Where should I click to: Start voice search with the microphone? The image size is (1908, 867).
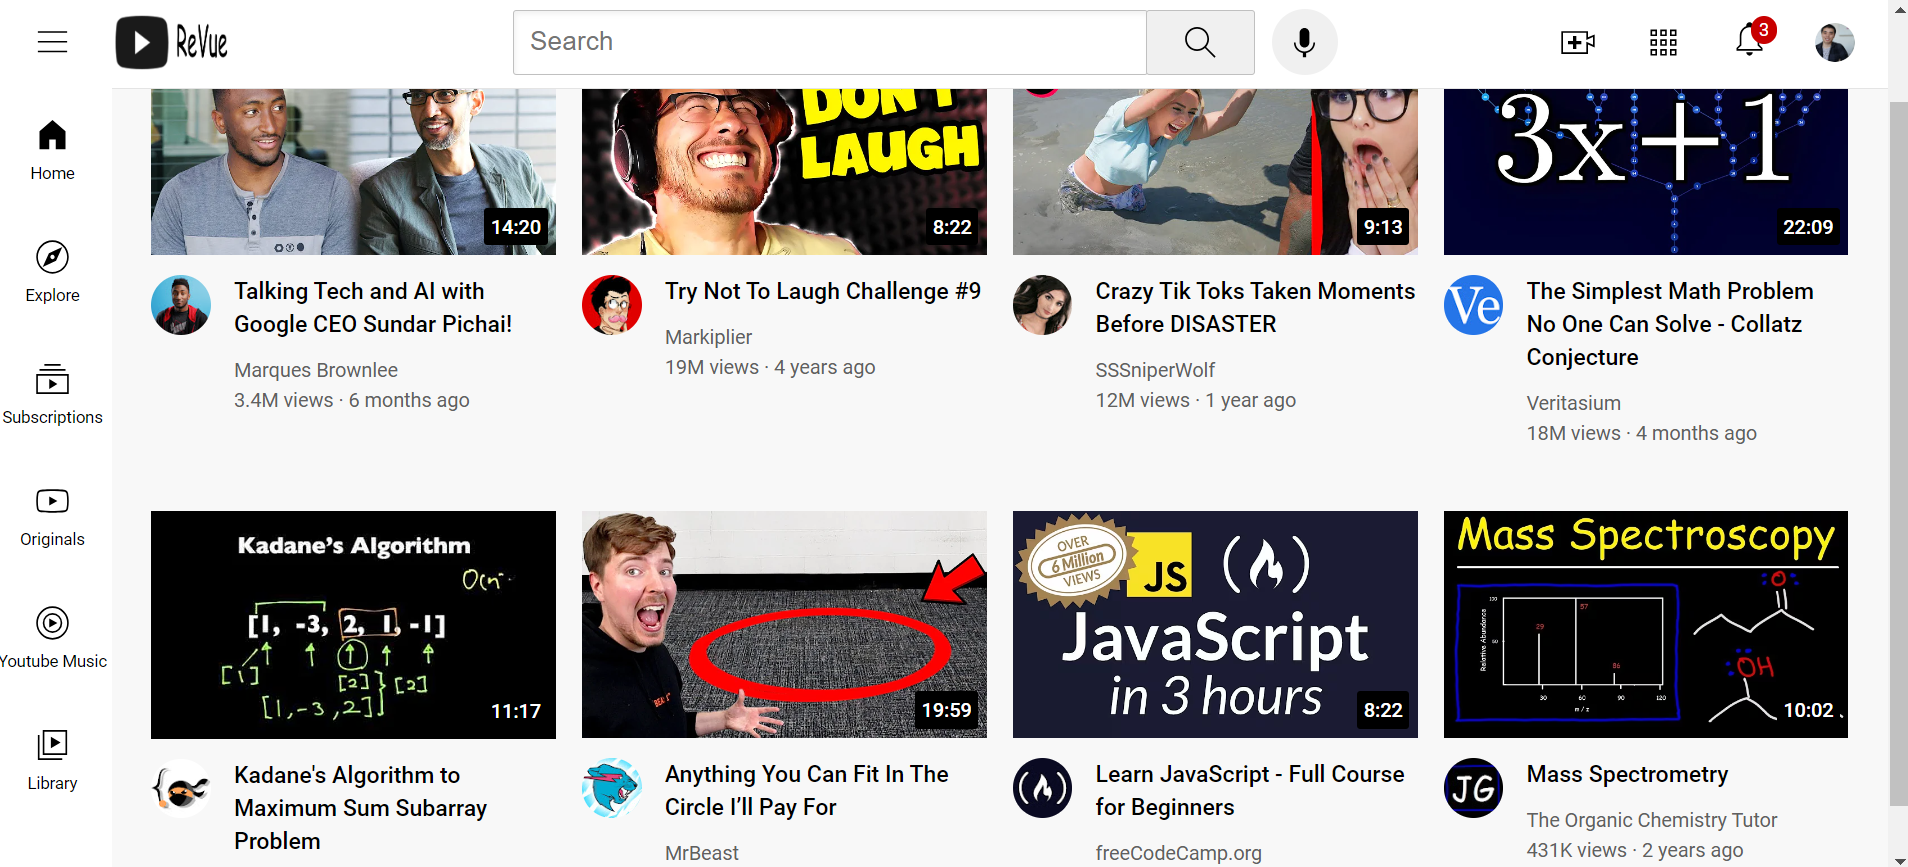[x=1304, y=42]
